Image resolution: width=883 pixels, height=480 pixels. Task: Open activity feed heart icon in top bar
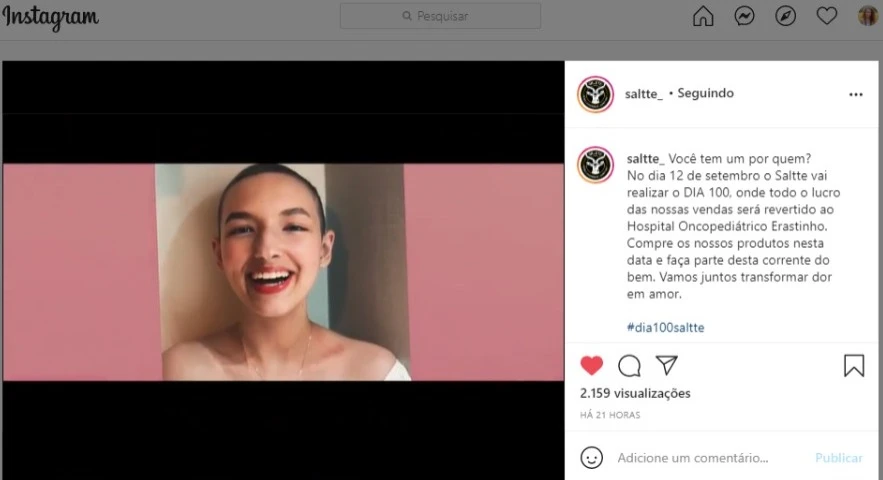coord(826,16)
